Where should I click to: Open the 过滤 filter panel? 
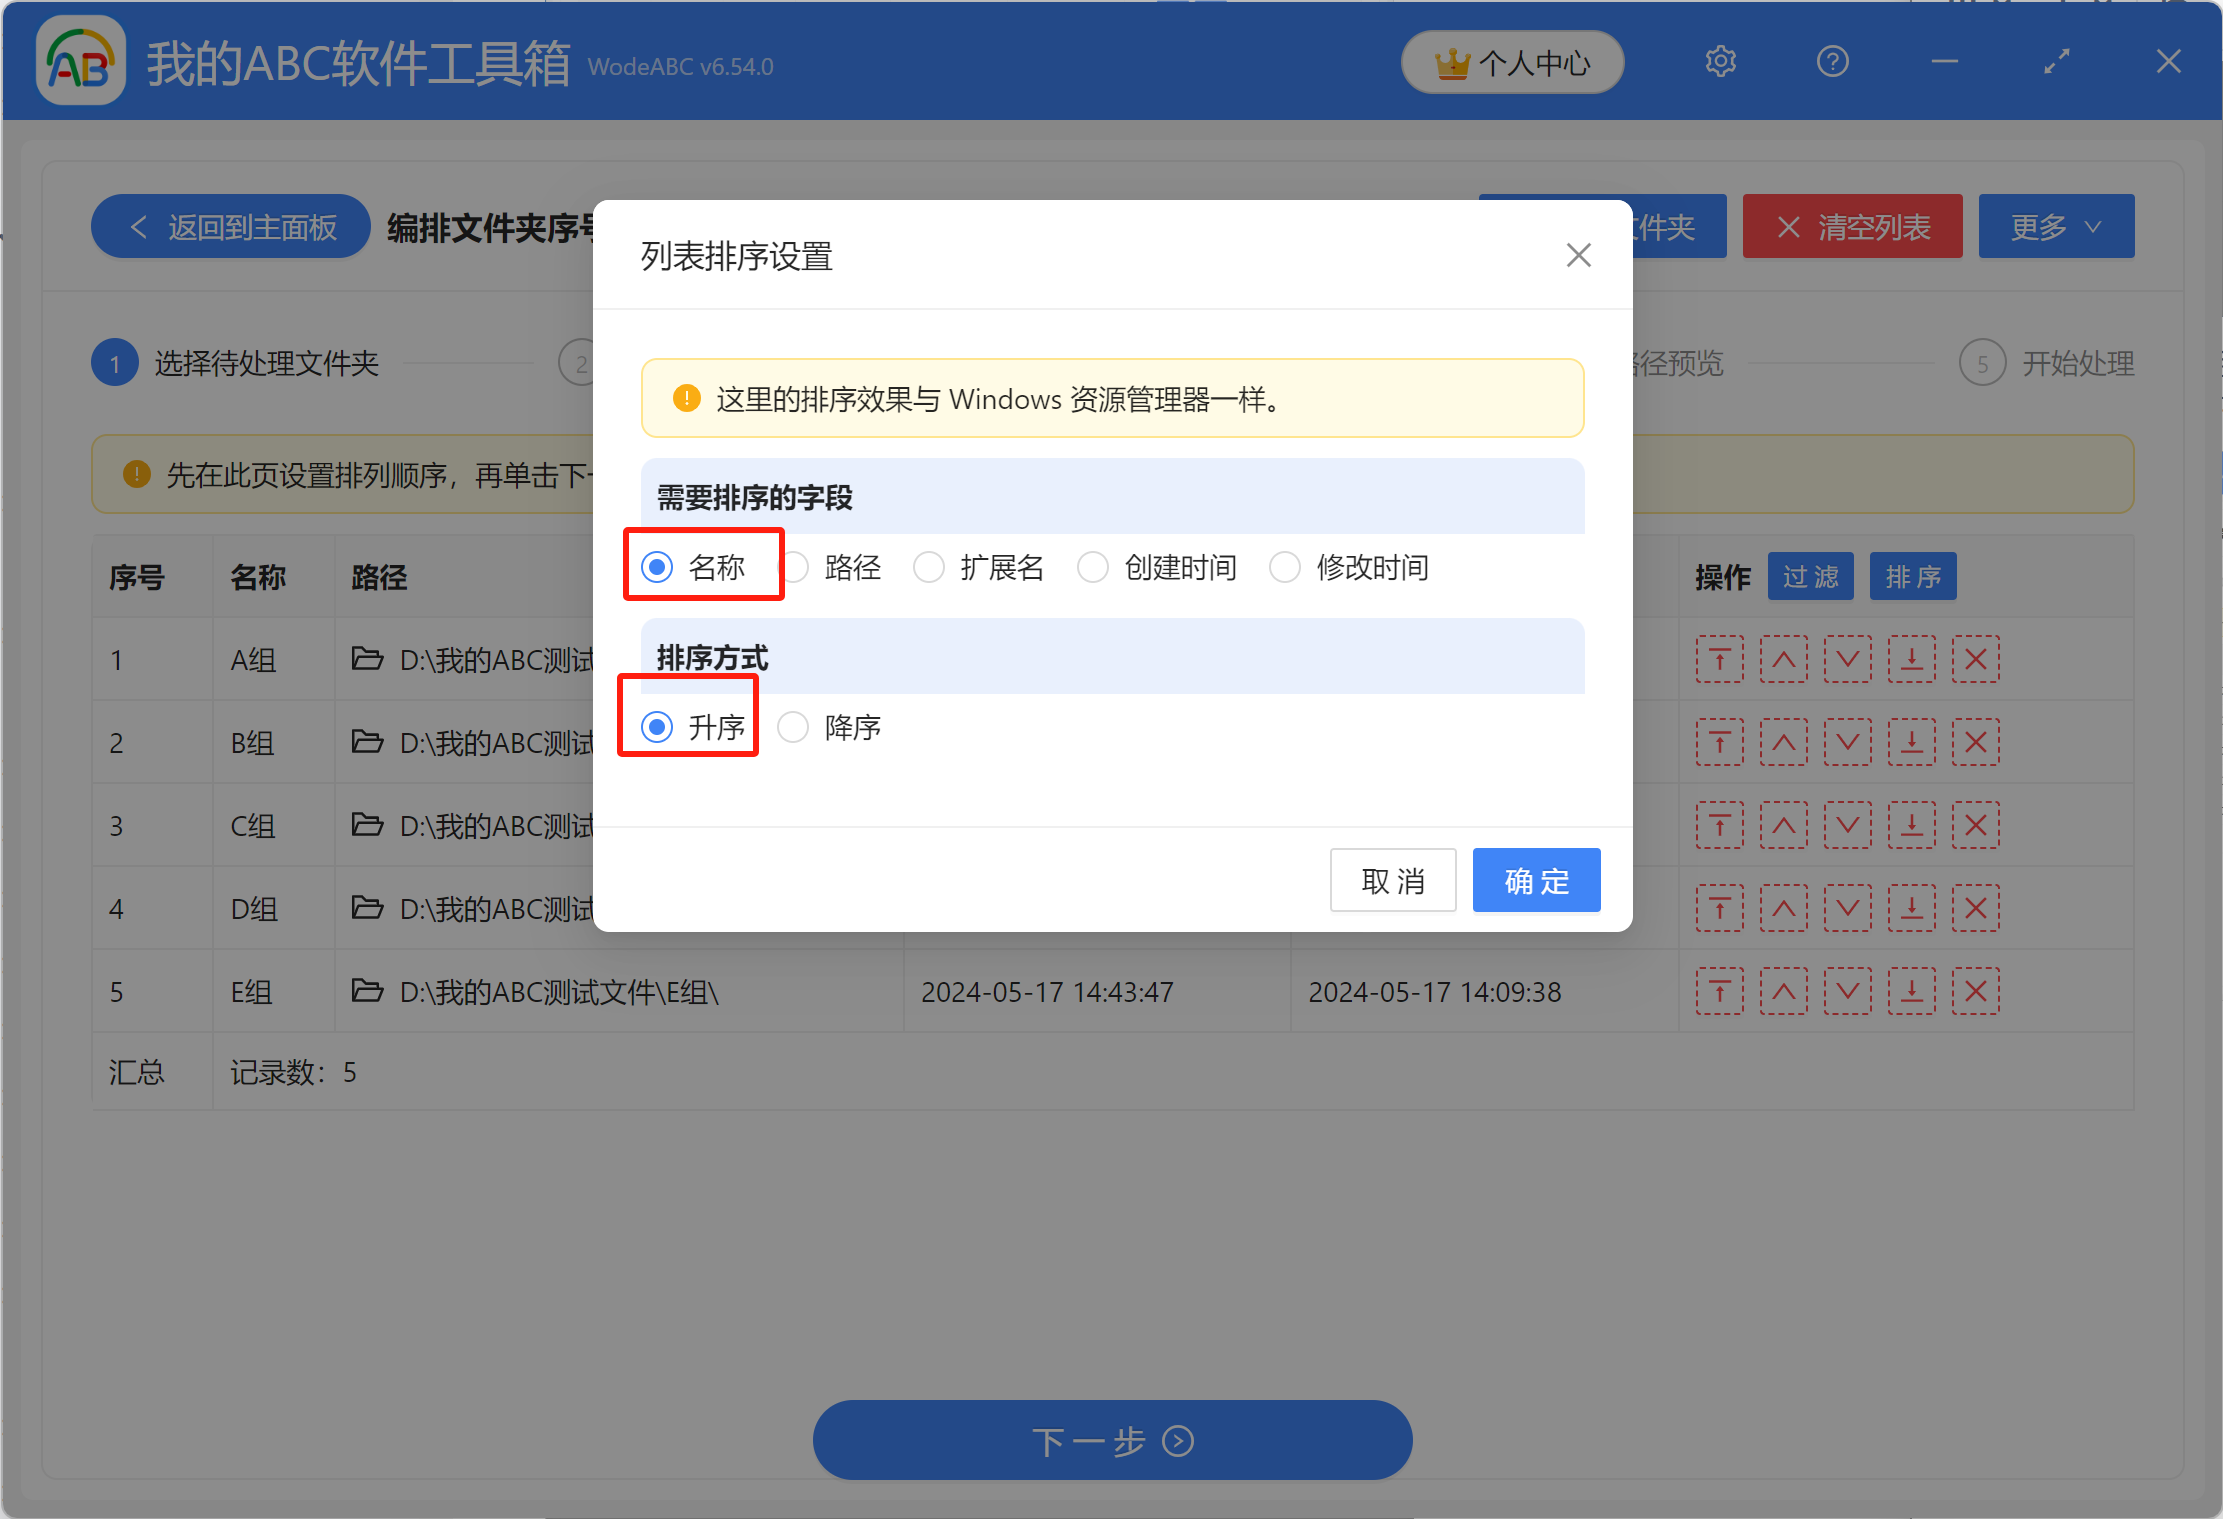1810,576
